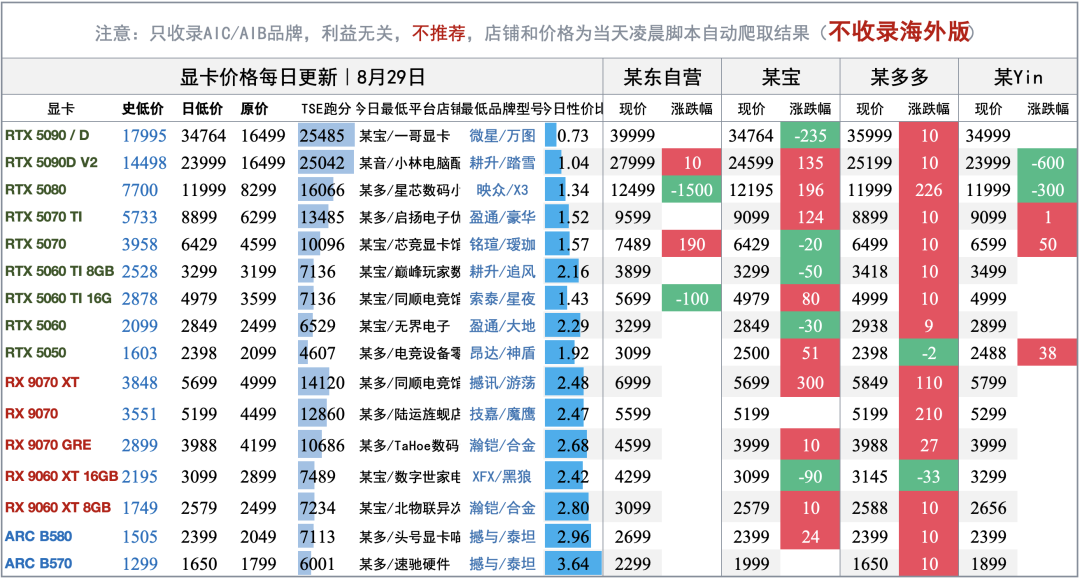
Task: Click the historic low price 1299
Action: 140,564
